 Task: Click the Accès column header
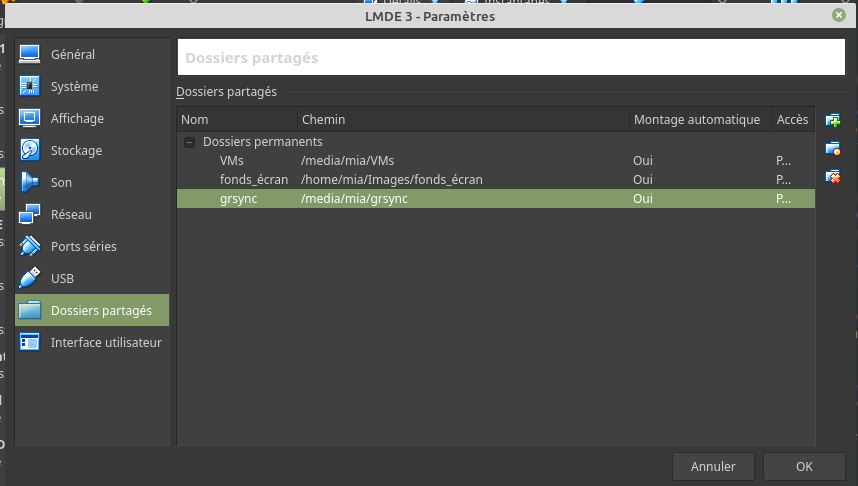tap(793, 119)
